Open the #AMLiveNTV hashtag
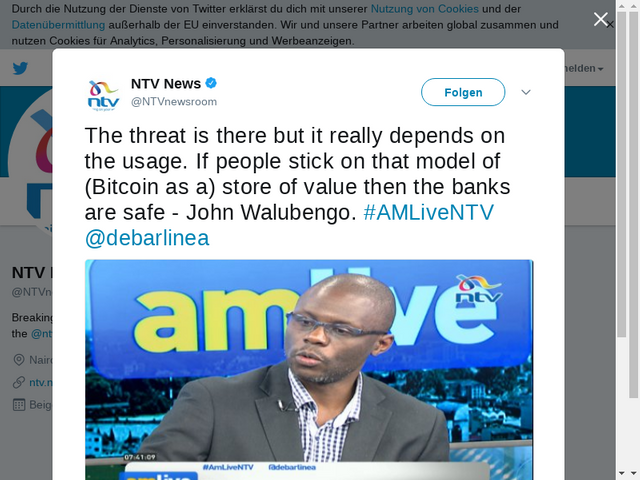The height and width of the screenshot is (480, 640). coord(429,212)
